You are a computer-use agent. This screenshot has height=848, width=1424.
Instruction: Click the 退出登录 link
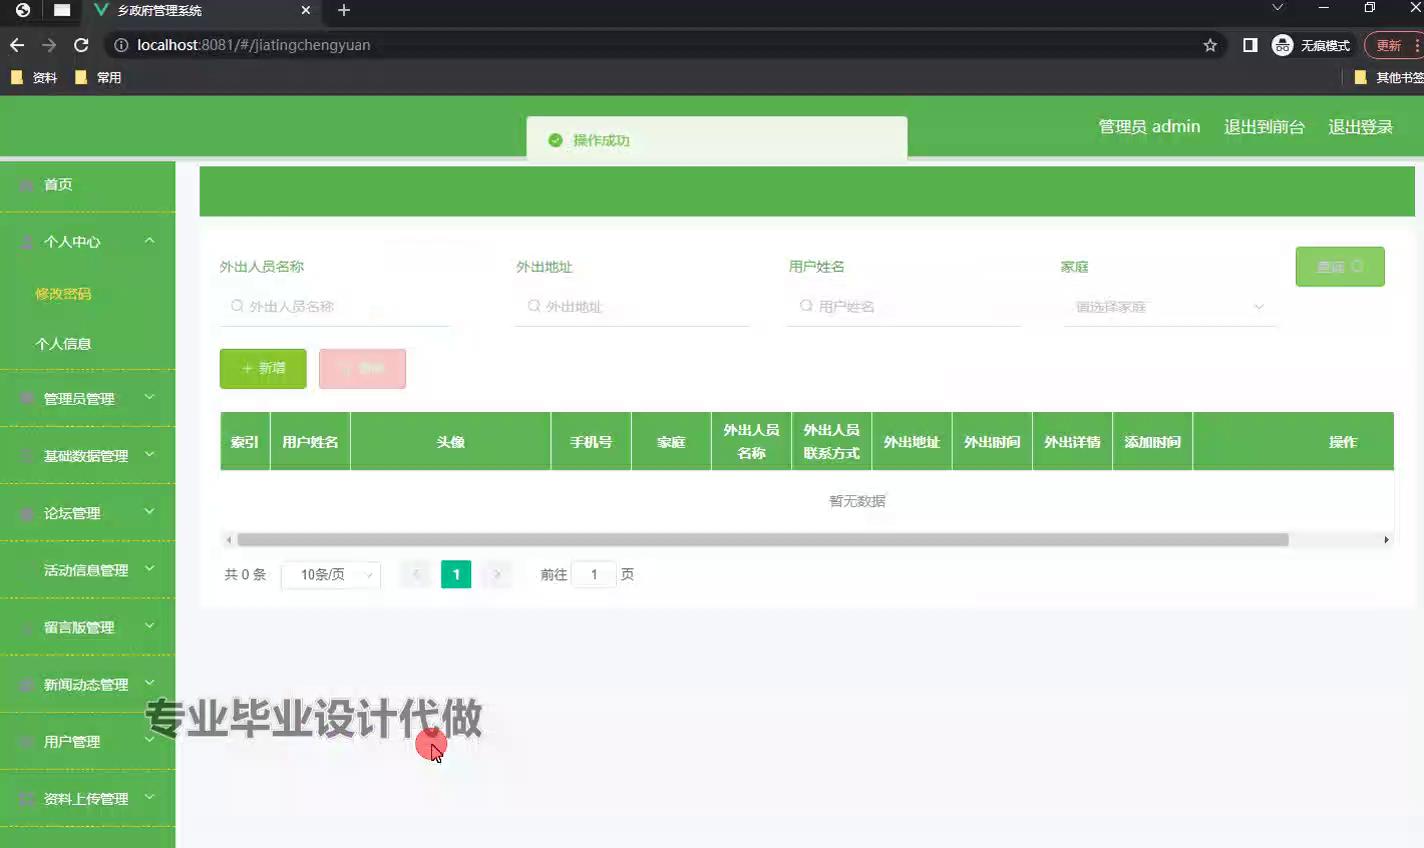tap(1360, 127)
